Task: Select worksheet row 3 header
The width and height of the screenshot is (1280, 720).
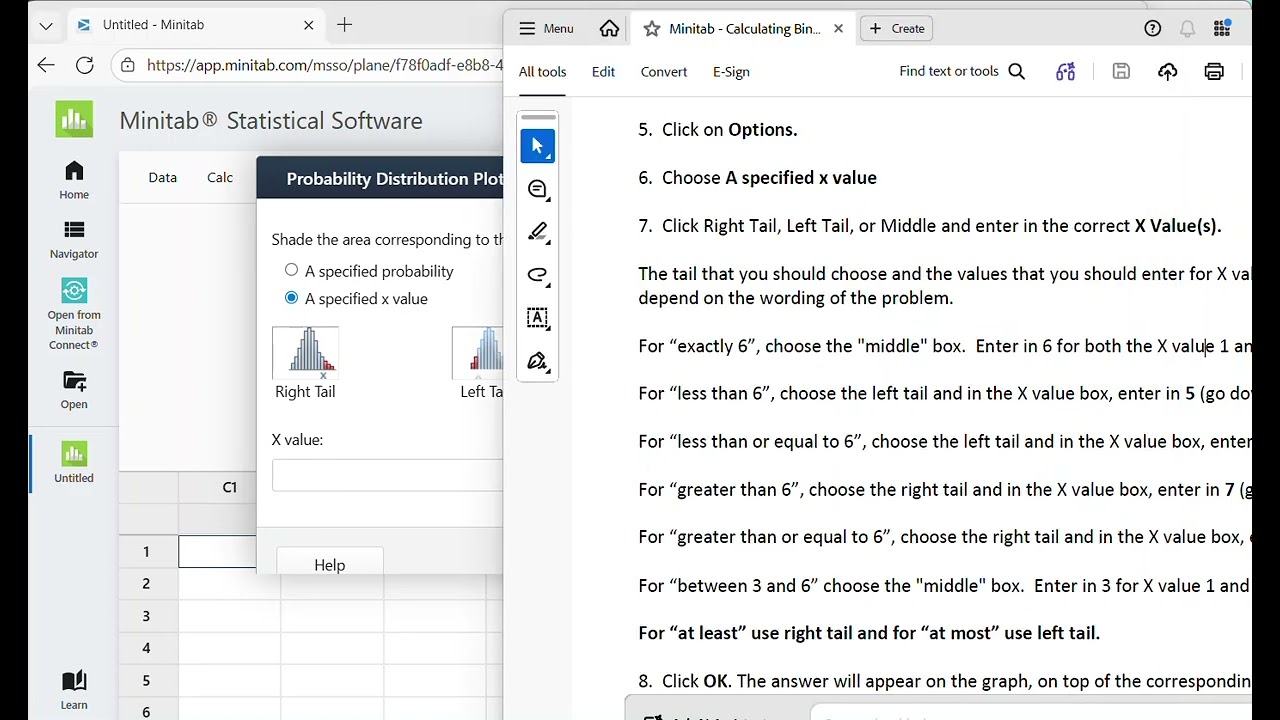Action: [146, 616]
